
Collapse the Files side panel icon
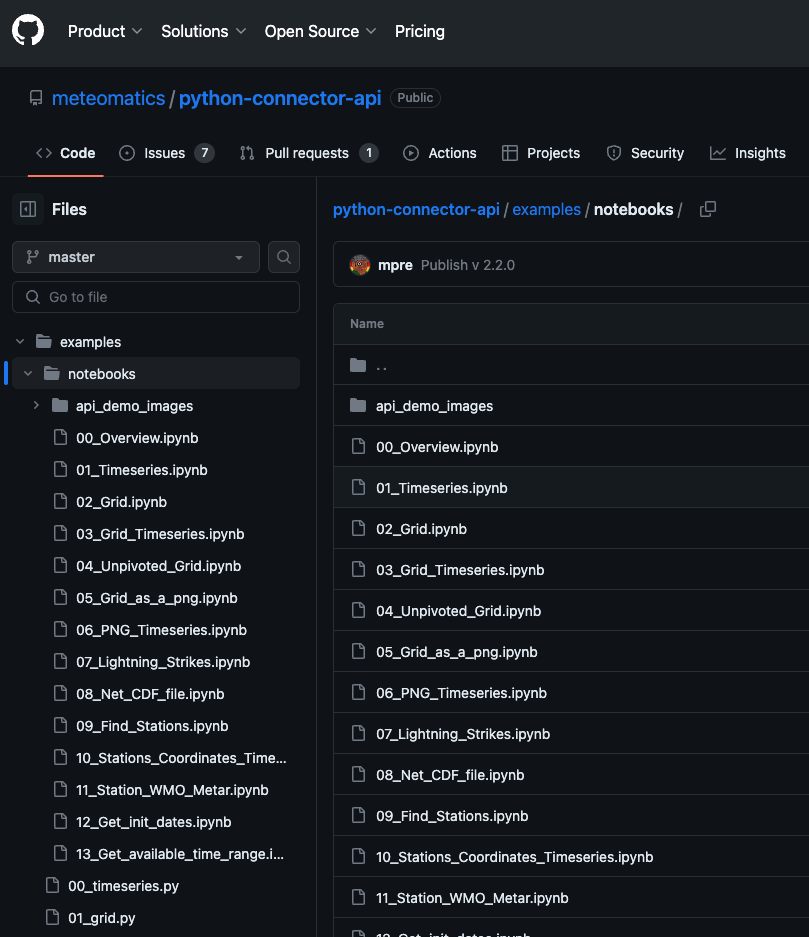pos(28,209)
